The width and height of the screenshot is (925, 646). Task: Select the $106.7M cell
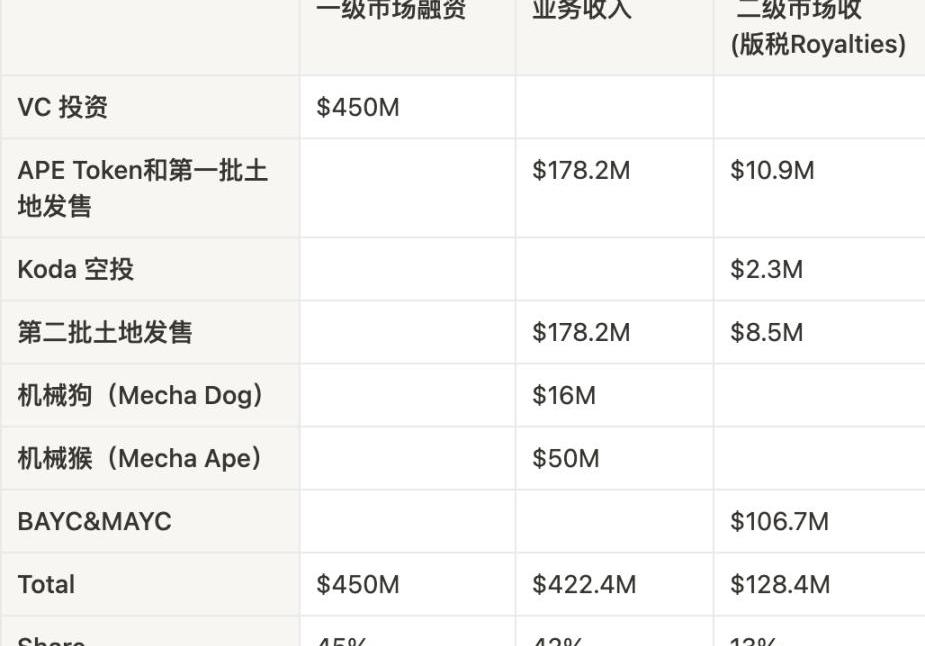point(779,521)
